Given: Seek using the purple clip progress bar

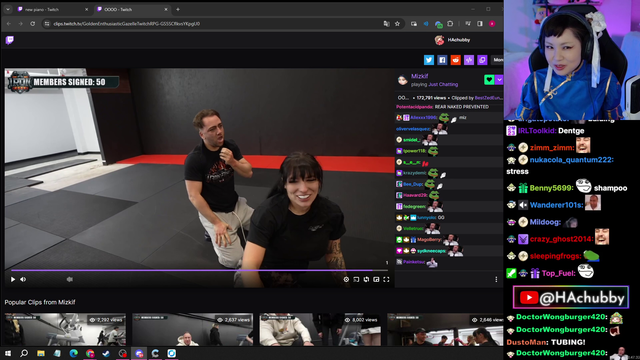Looking at the screenshot, I should (199, 270).
